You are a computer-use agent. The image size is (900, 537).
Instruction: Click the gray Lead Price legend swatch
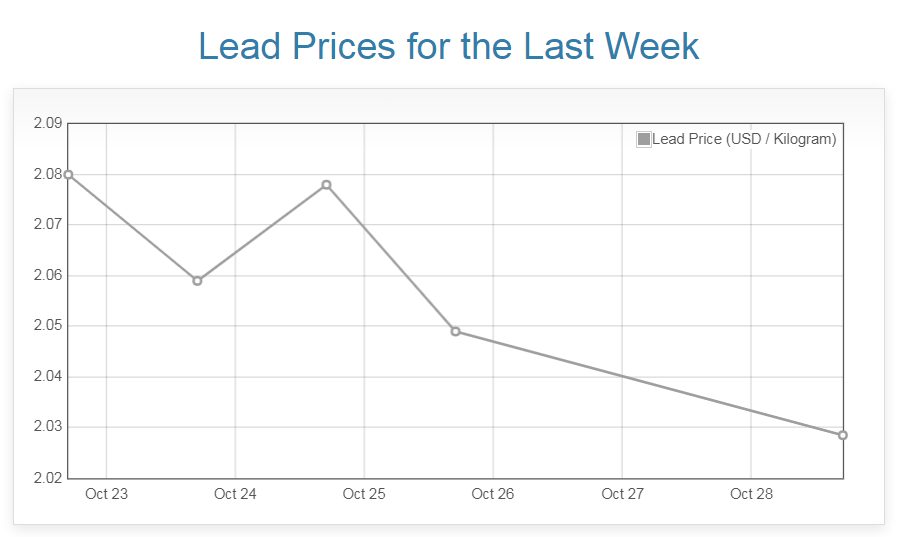click(644, 139)
